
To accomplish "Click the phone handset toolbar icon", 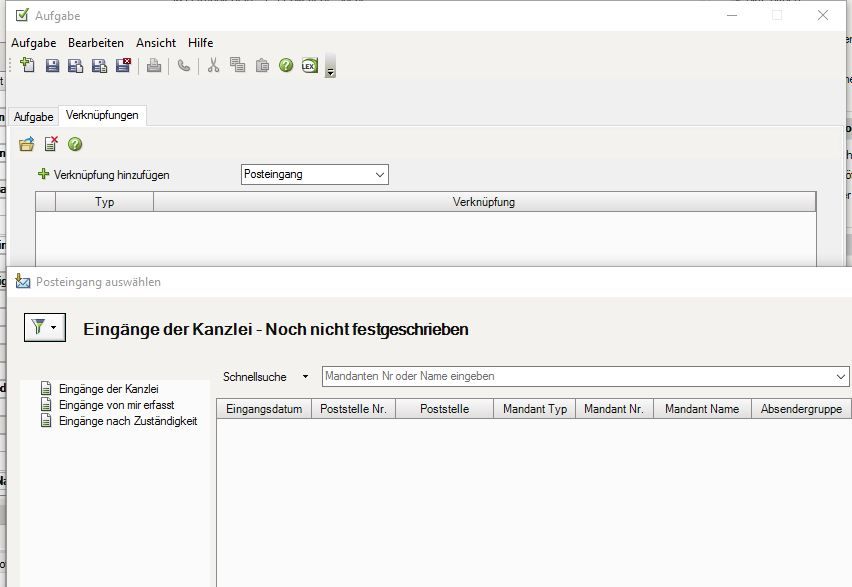I will coord(184,66).
